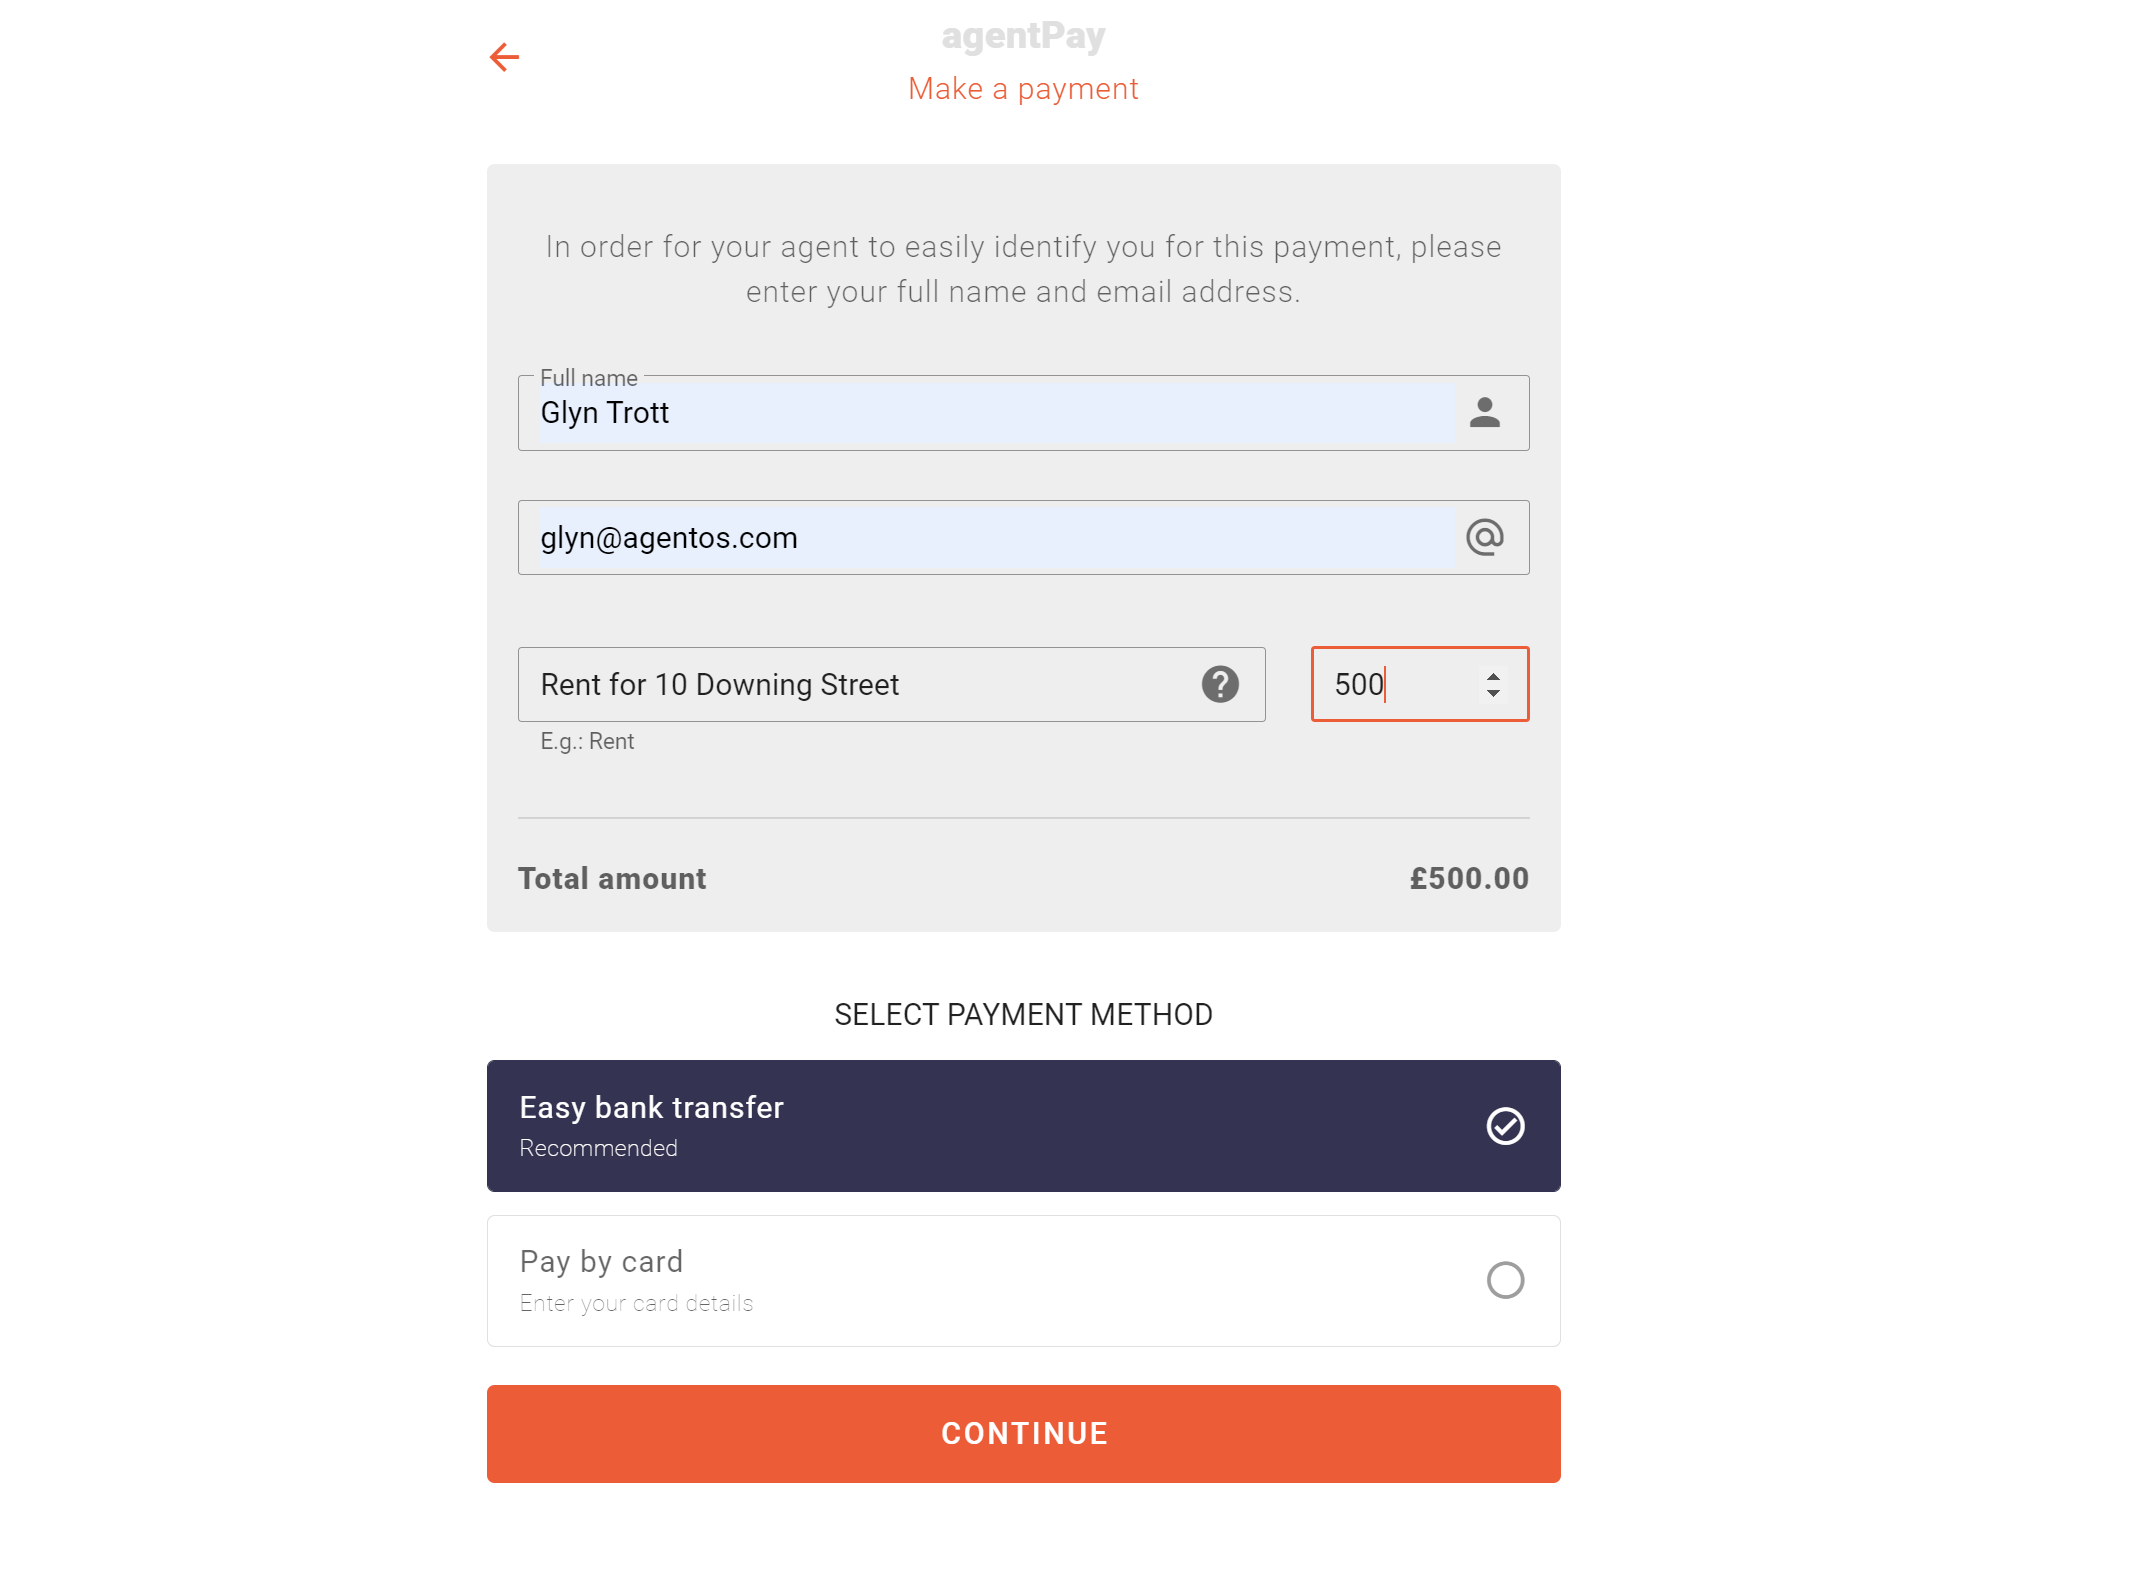Viewport: 2140px width, 1578px height.
Task: Click the agentPay logo
Action: pyautogui.click(x=1023, y=36)
